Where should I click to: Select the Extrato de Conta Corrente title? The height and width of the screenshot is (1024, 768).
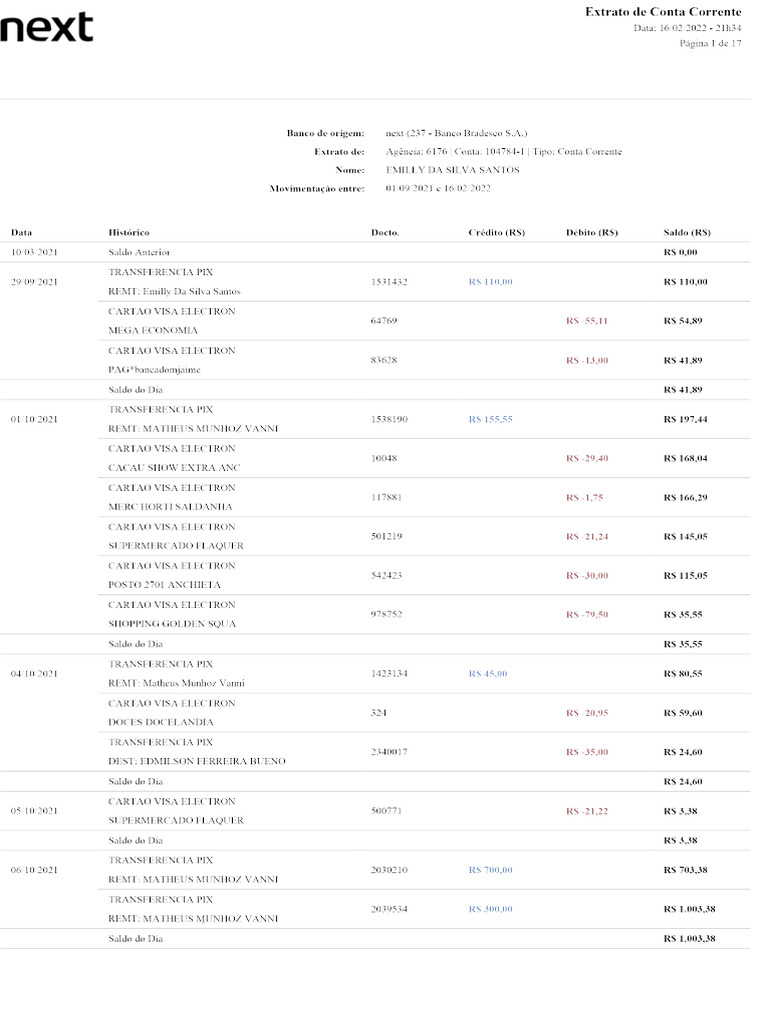pyautogui.click(x=663, y=12)
